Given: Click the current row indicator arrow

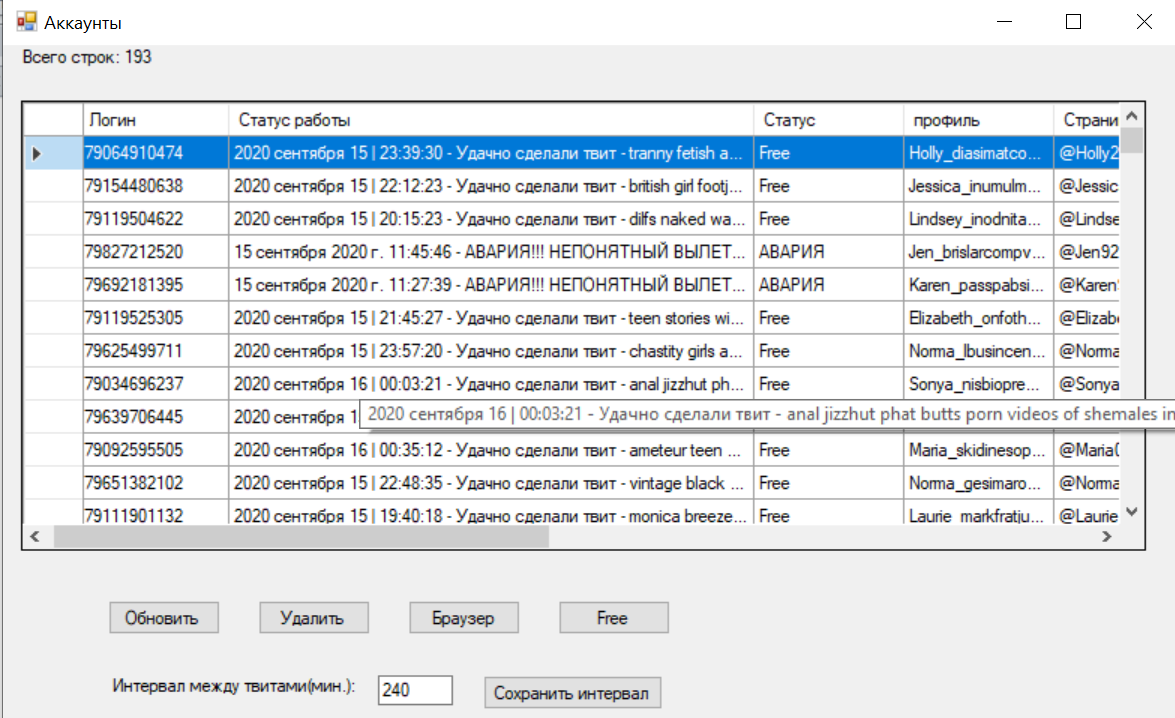Looking at the screenshot, I should click(x=37, y=154).
